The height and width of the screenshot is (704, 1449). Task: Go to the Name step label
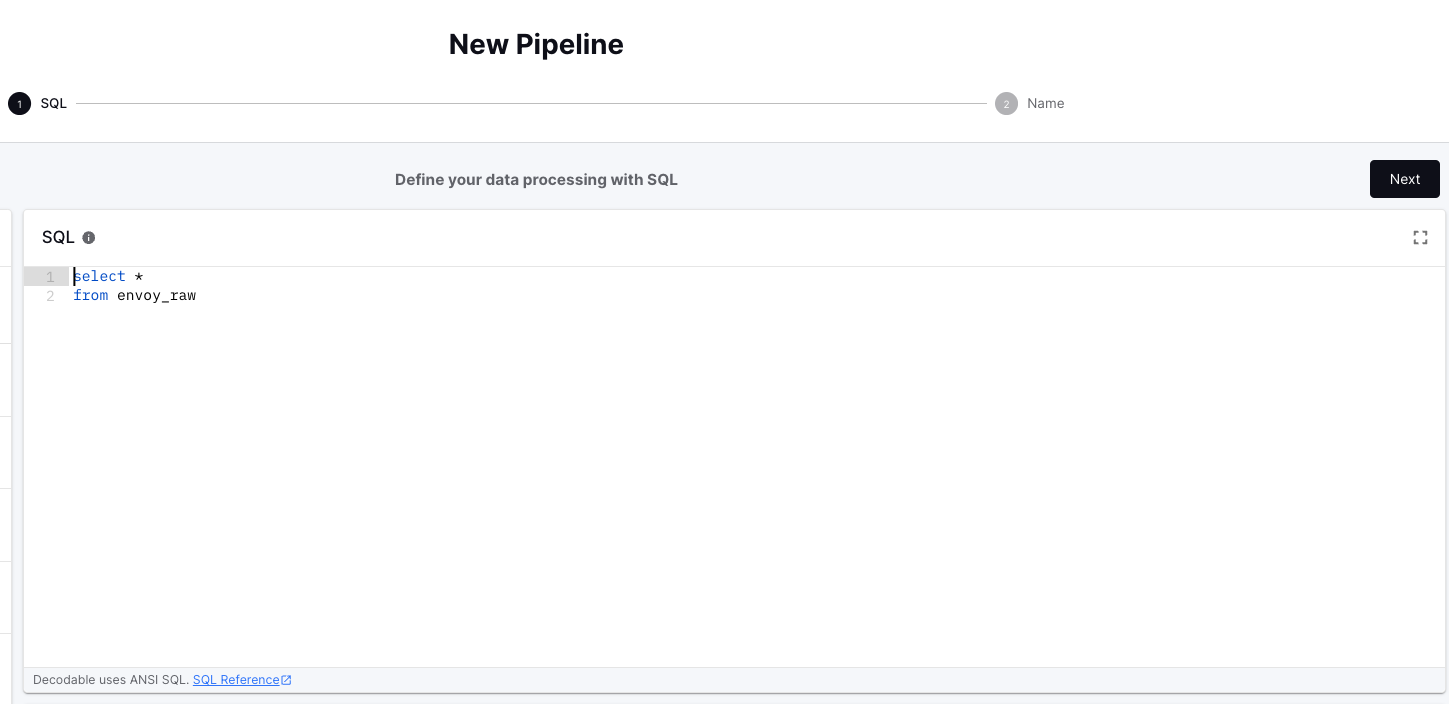point(1045,104)
